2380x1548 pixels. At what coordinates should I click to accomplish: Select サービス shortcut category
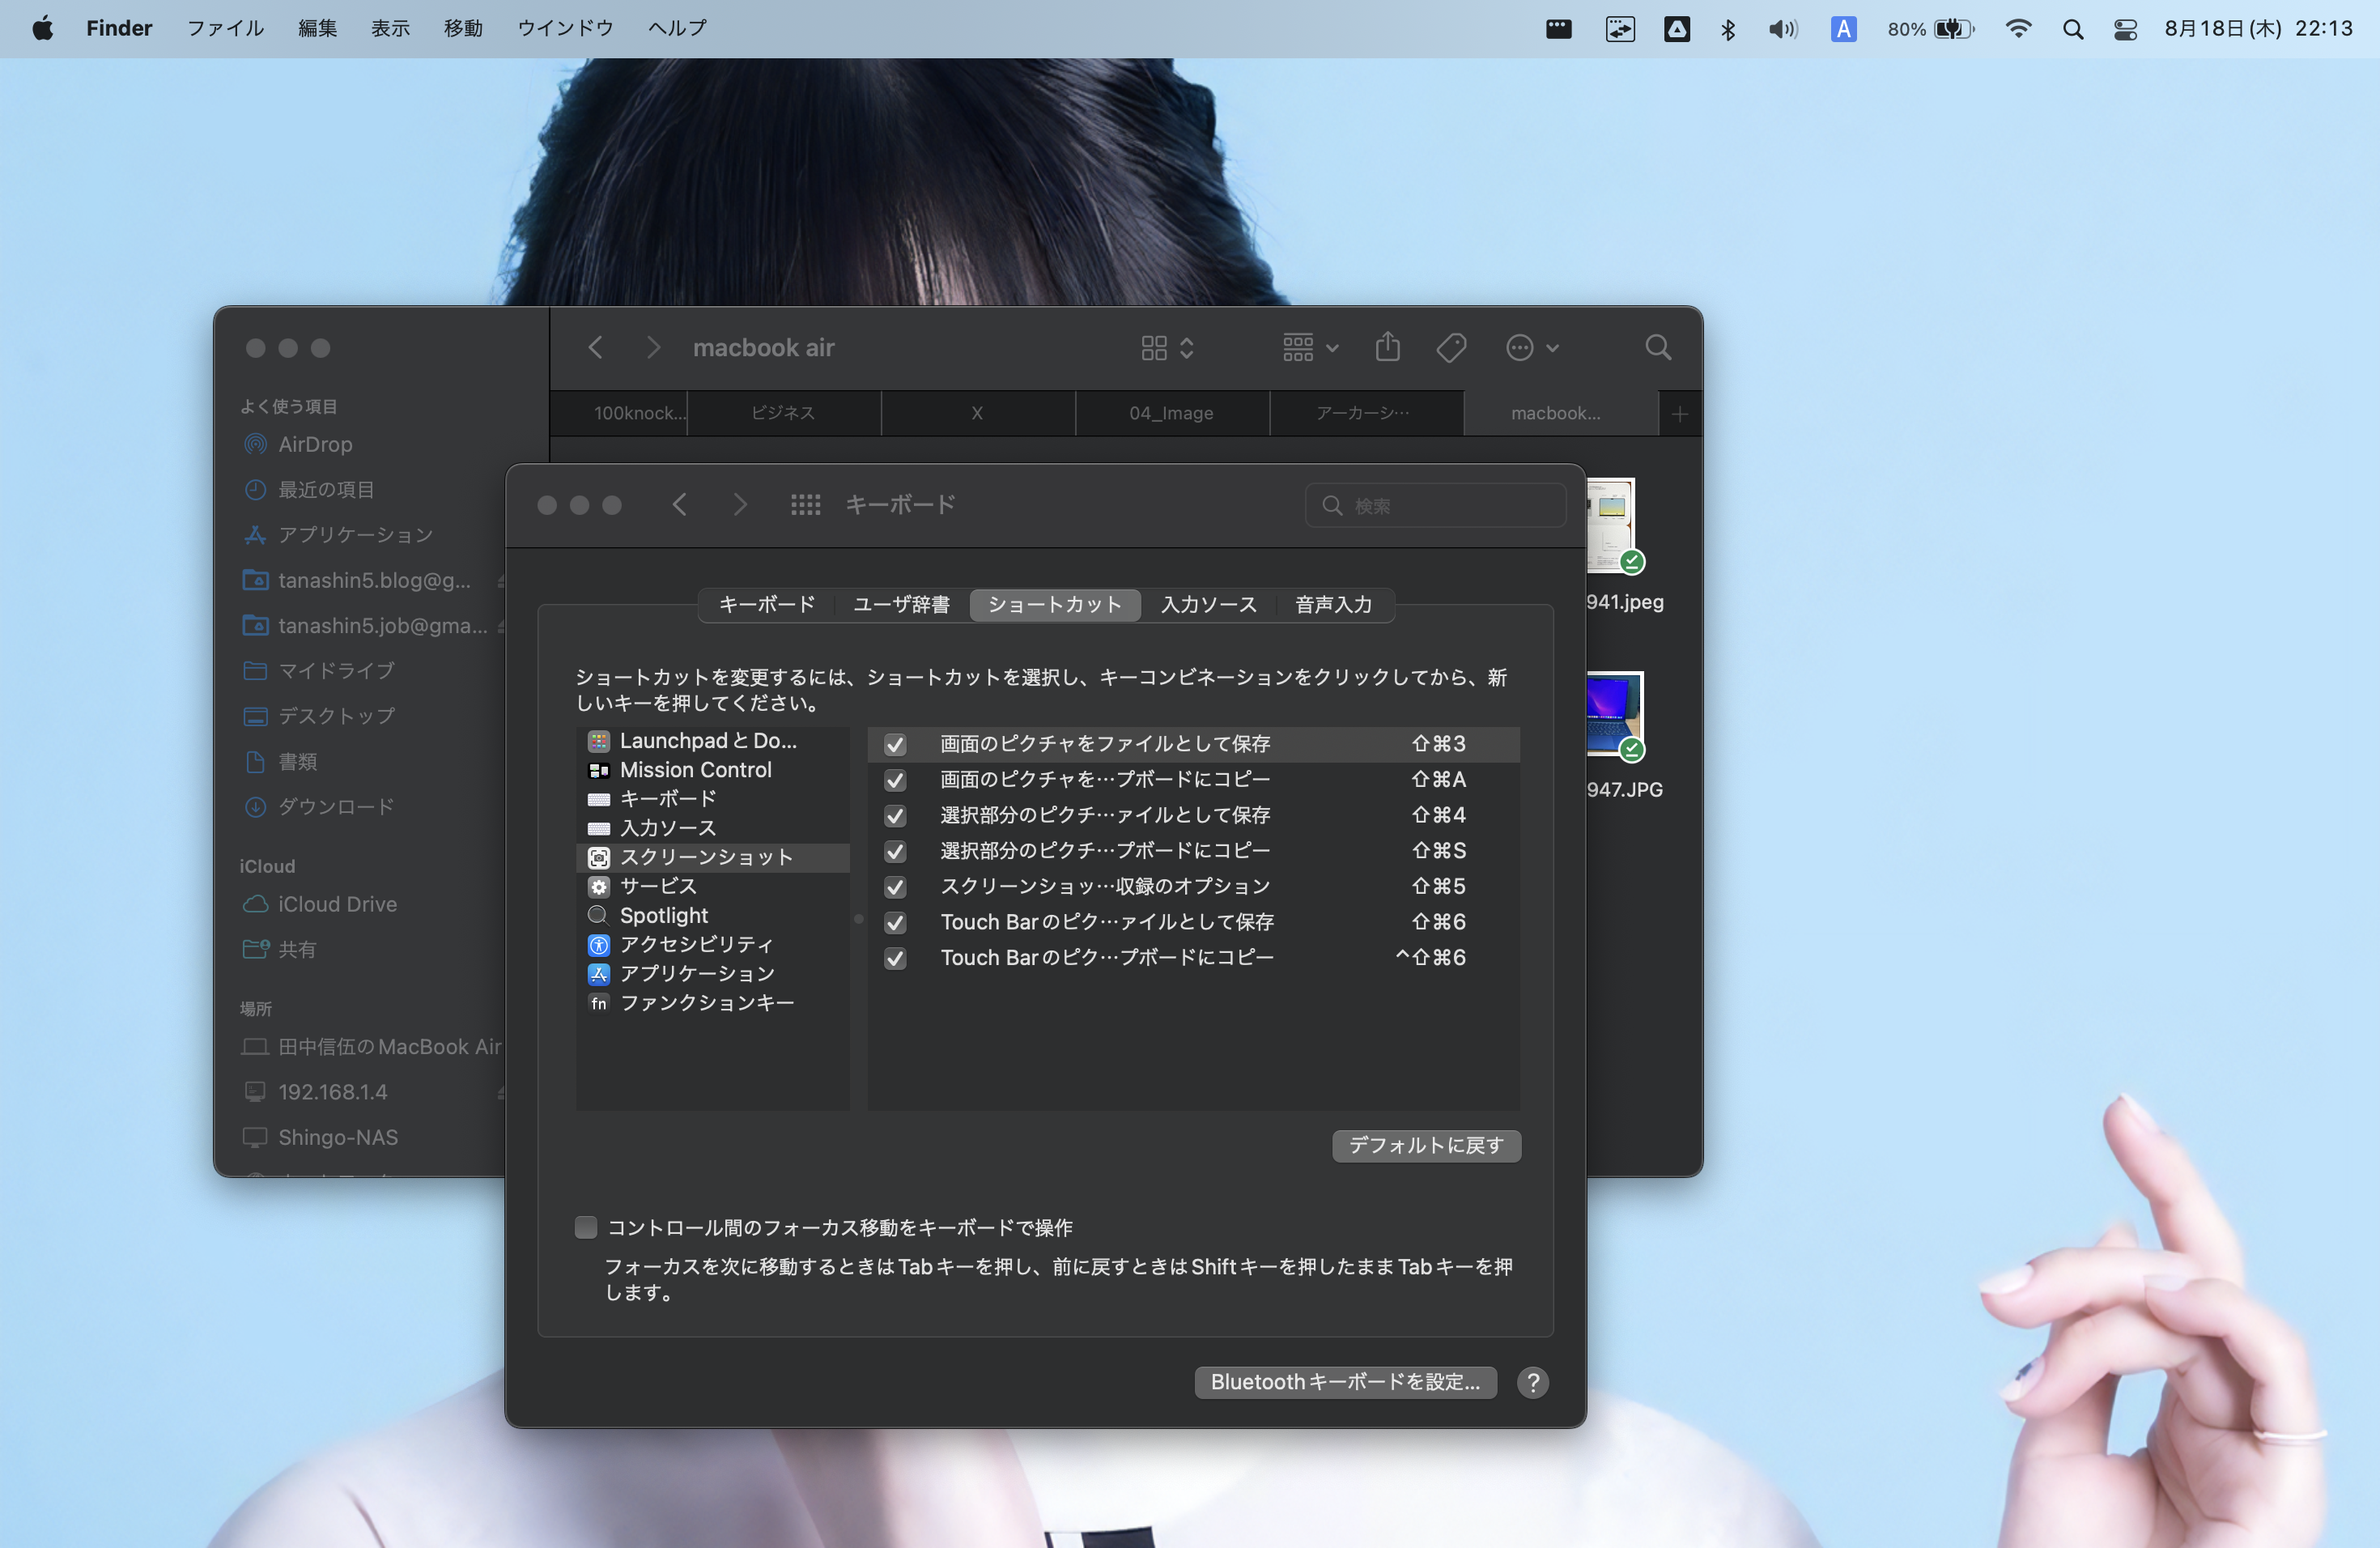712,886
